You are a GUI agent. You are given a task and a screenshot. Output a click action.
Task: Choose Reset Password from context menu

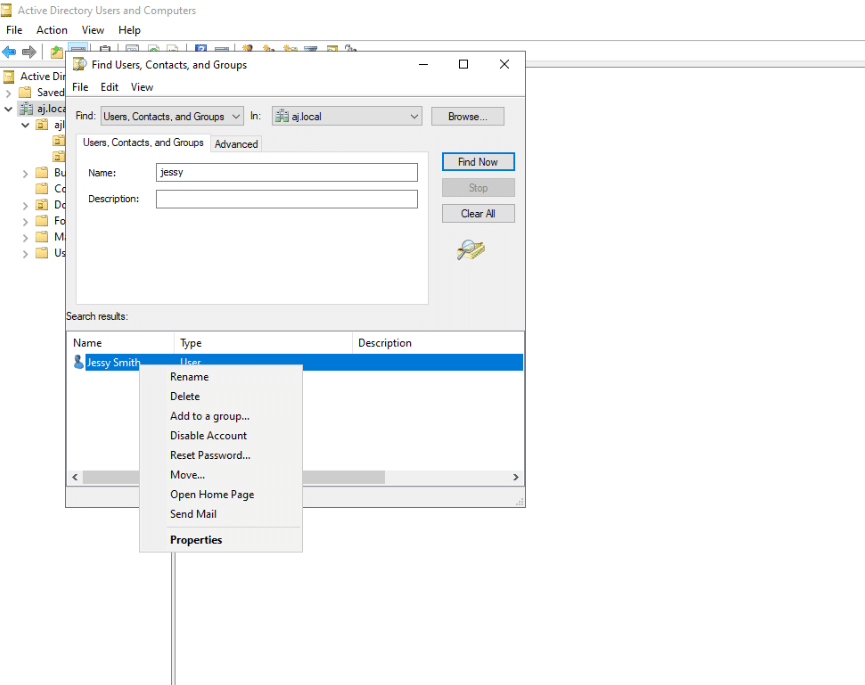pos(210,455)
